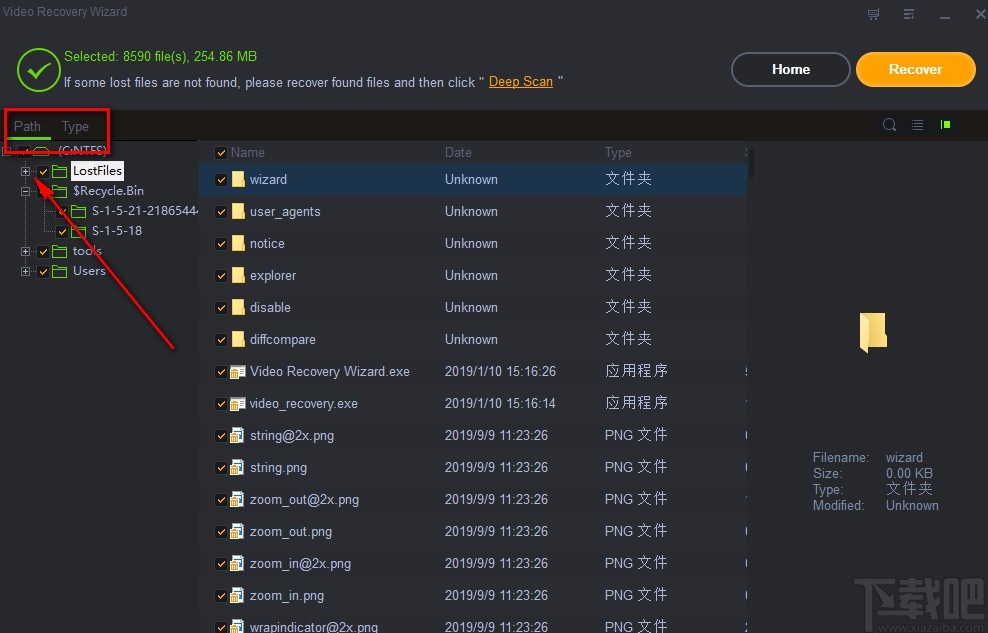The image size is (988, 633).
Task: Expand the Users tree node
Action: (25, 271)
